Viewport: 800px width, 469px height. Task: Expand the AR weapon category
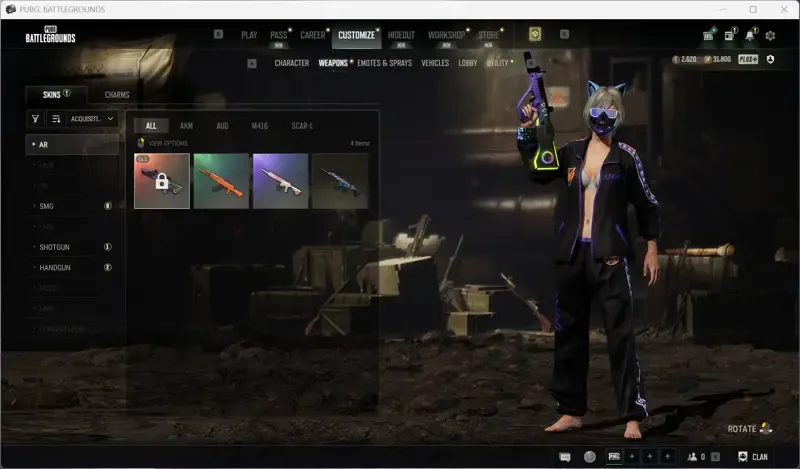[x=72, y=145]
